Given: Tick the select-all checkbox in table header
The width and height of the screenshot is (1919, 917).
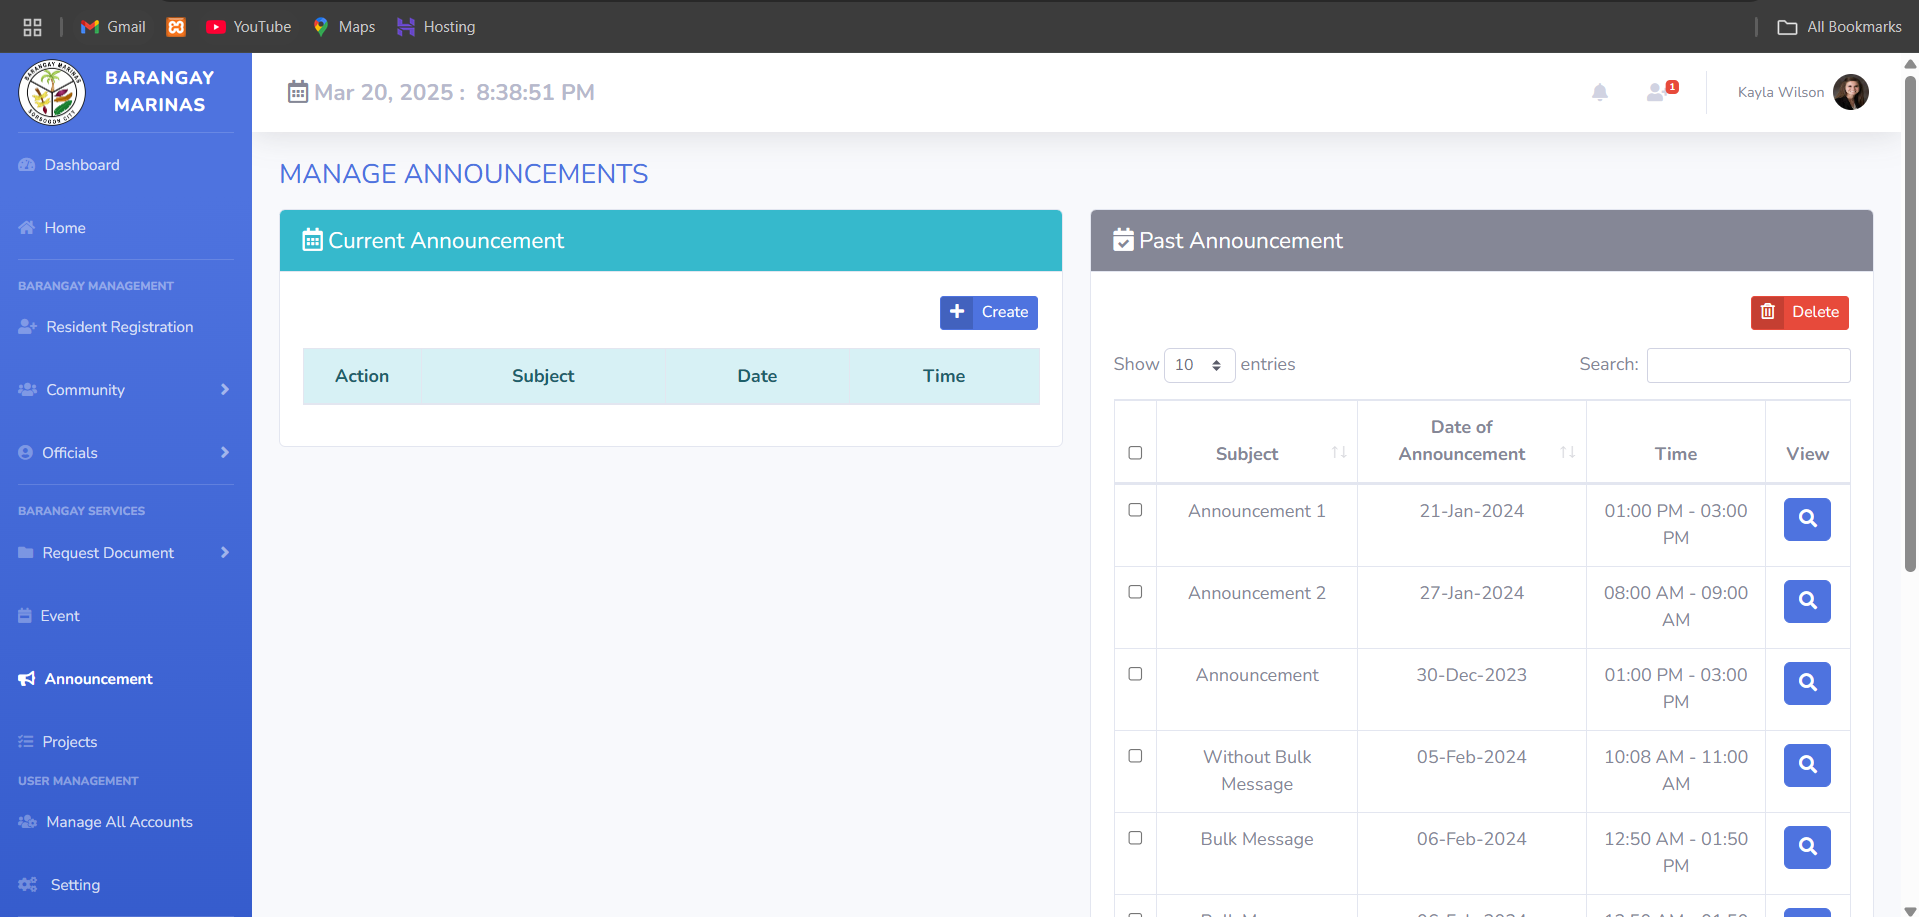Looking at the screenshot, I should coord(1135,453).
